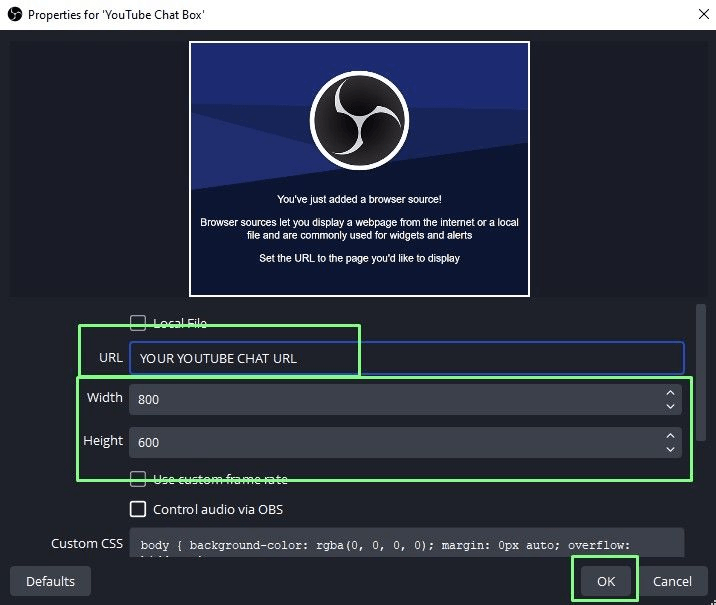Enable Control audio via OBS checkbox
This screenshot has height=605, width=716.
(x=138, y=509)
